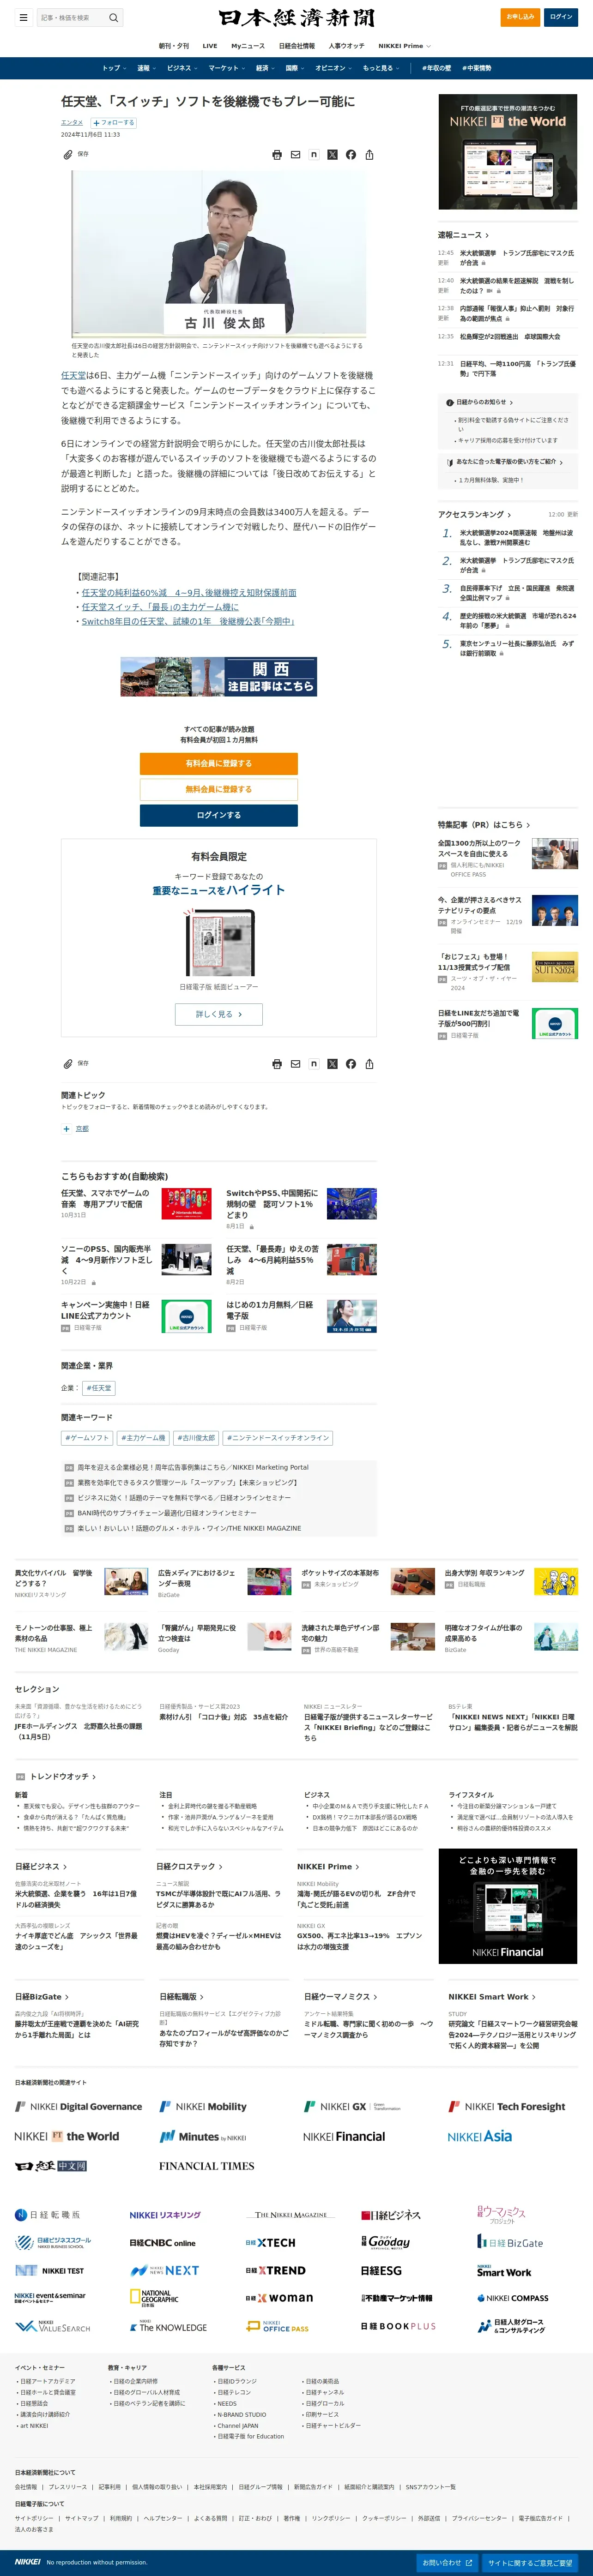Click the paperclip save icon above 関連トピック
The height and width of the screenshot is (2576, 593).
[x=68, y=1064]
